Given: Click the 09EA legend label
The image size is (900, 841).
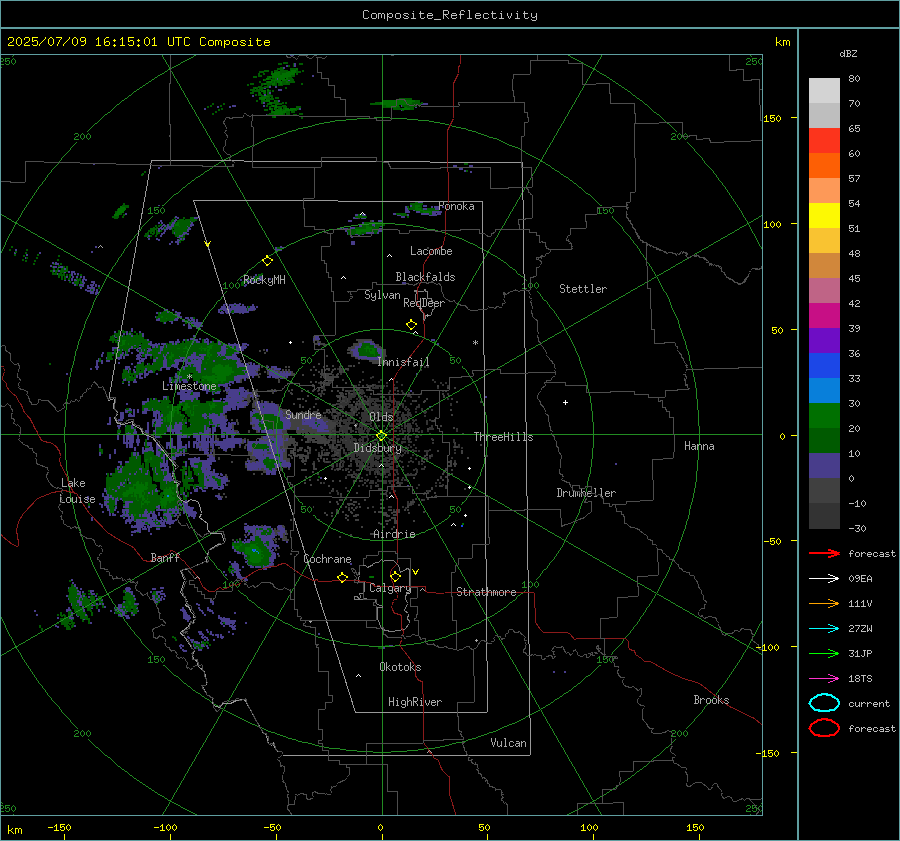Looking at the screenshot, I should tap(860, 579).
